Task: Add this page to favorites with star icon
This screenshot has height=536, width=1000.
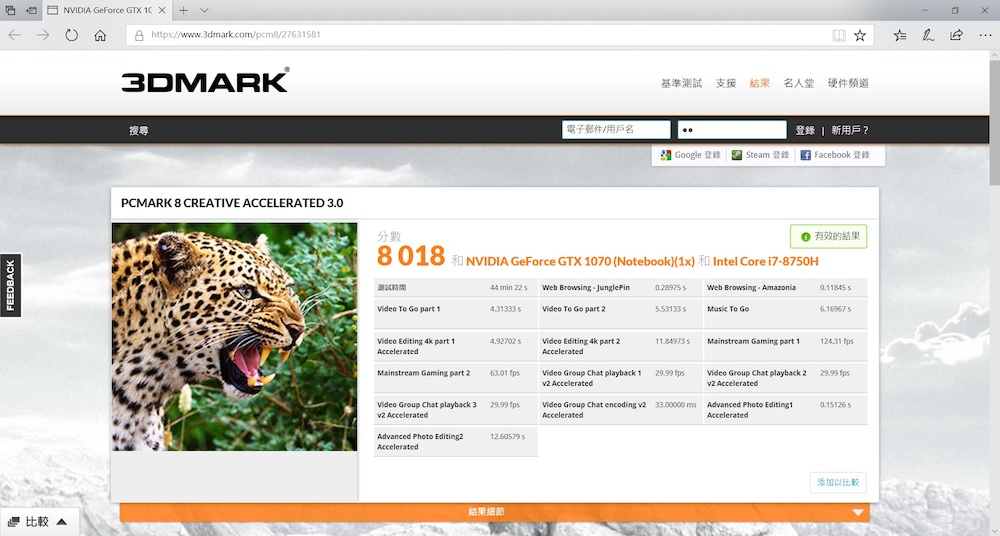Action: [860, 35]
